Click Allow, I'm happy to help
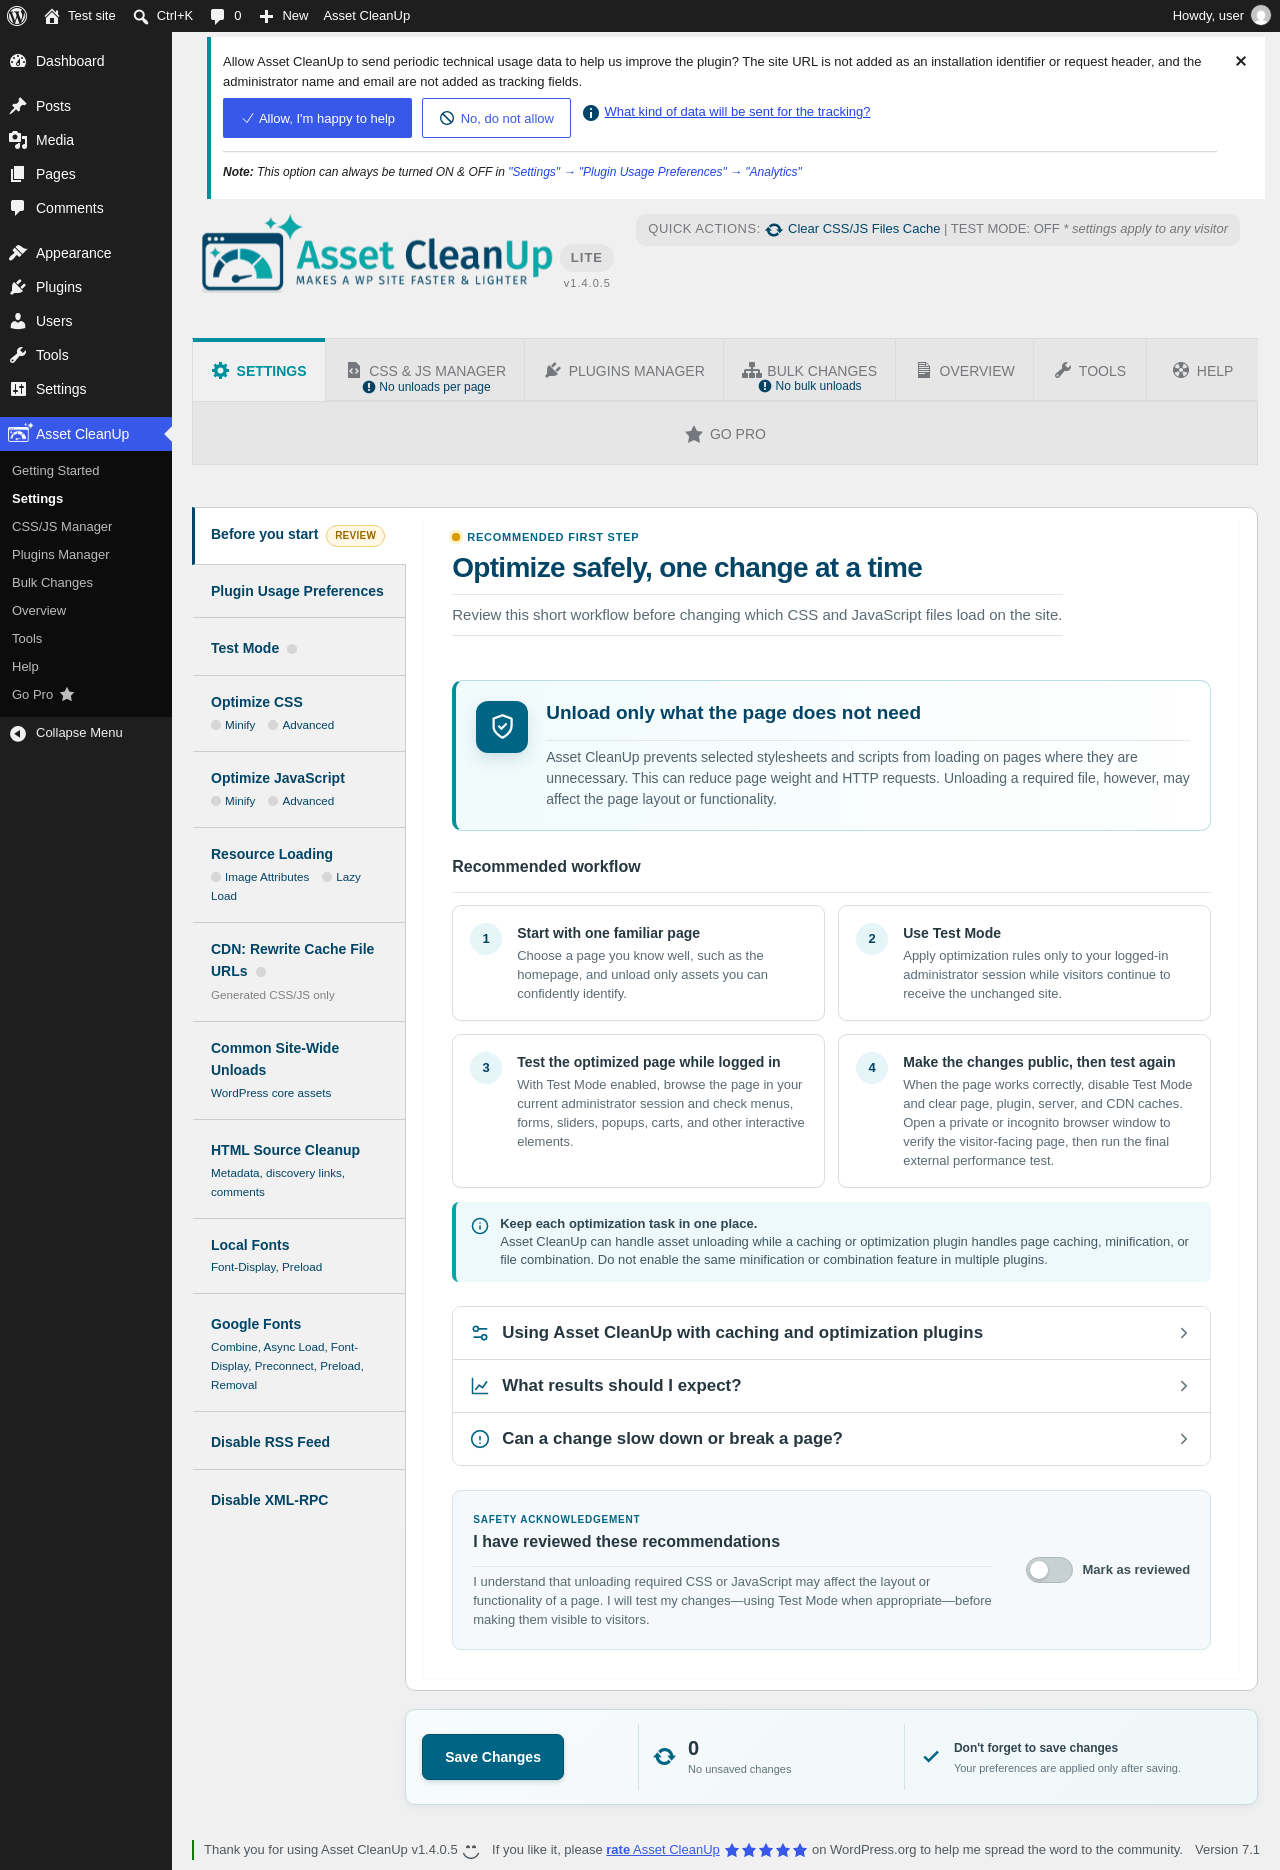 [x=317, y=118]
